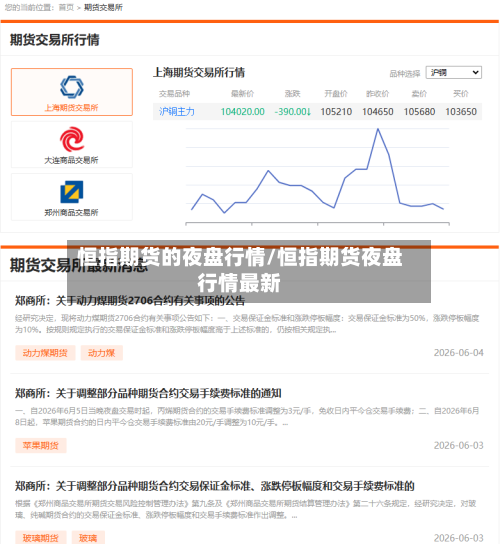Click the 上海期货交易所 tab label

pyautogui.click(x=71, y=108)
